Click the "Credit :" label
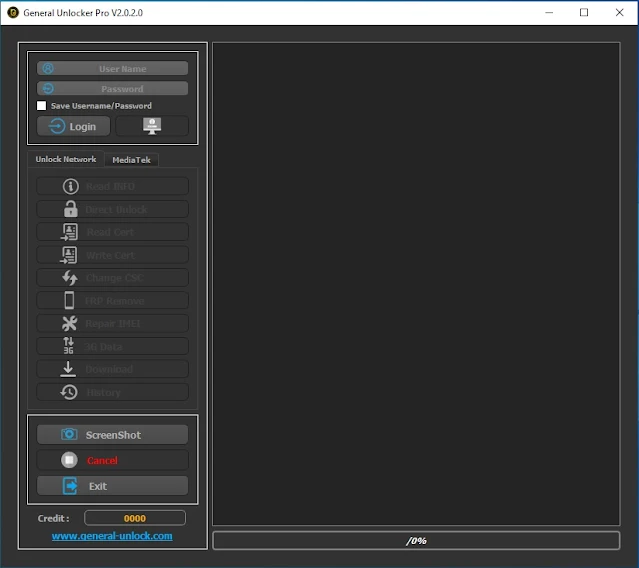639x568 pixels. point(53,518)
